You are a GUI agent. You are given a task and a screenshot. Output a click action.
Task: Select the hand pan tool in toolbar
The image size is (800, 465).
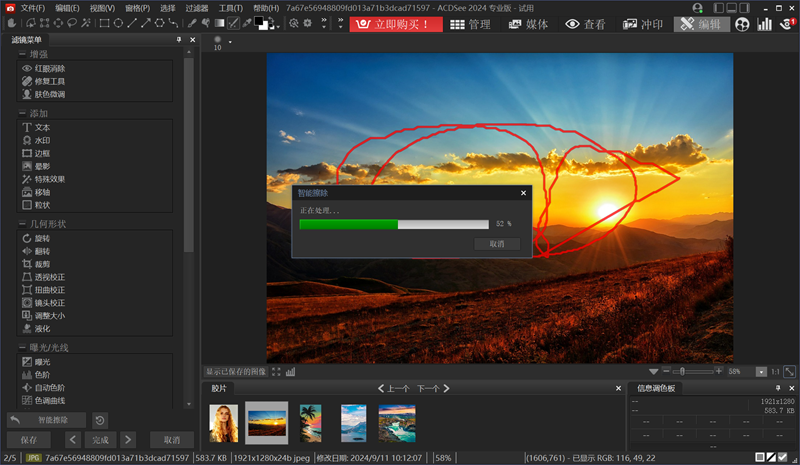pyautogui.click(x=12, y=23)
